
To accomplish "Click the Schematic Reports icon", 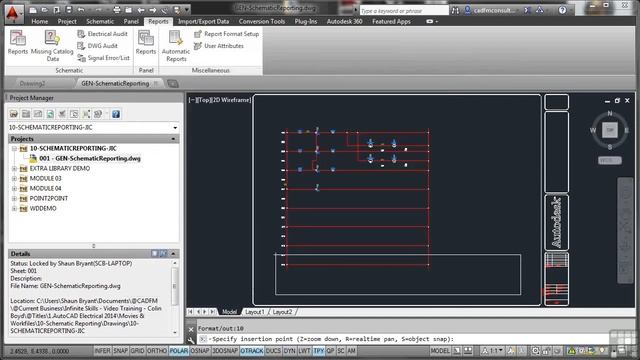I will coord(18,42).
